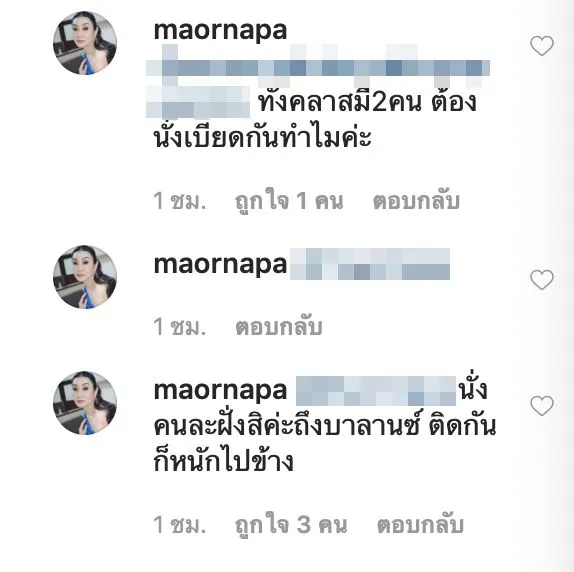This screenshot has width=574, height=572.
Task: Like the comment ending with นั่งเบียดกันทำไมค่ะ
Action: 542,46
